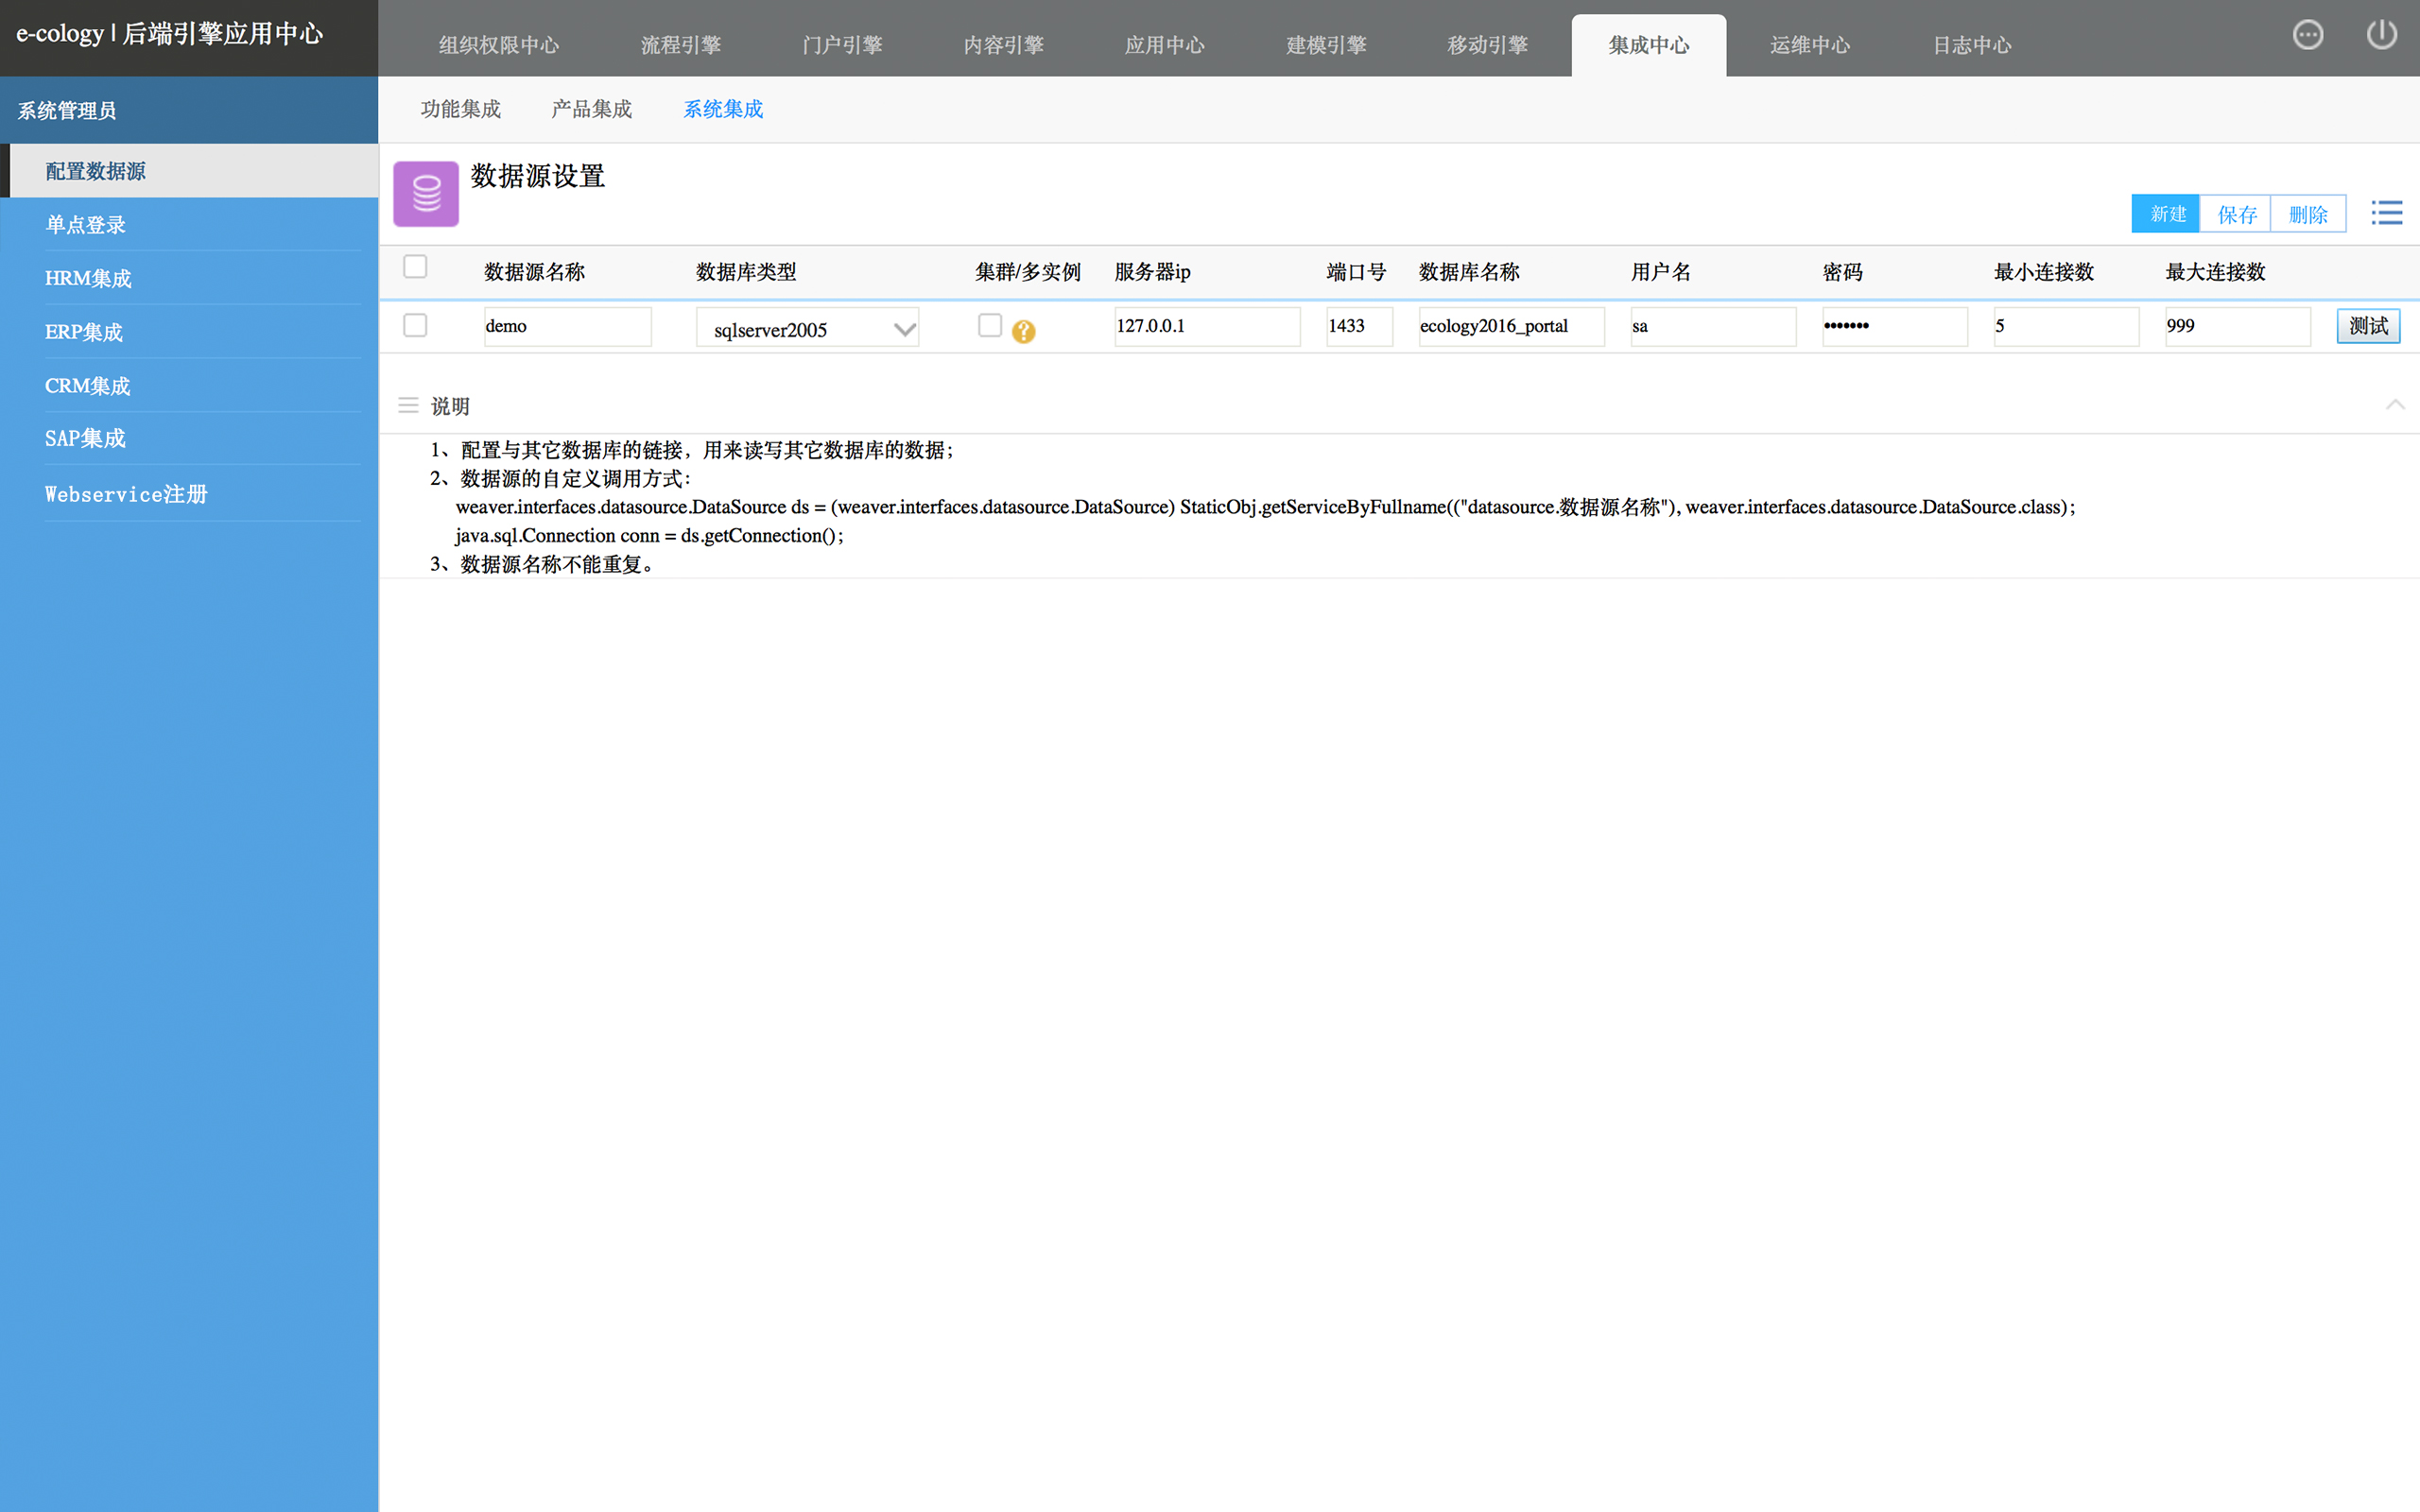Click the 保存 button

click(2236, 214)
